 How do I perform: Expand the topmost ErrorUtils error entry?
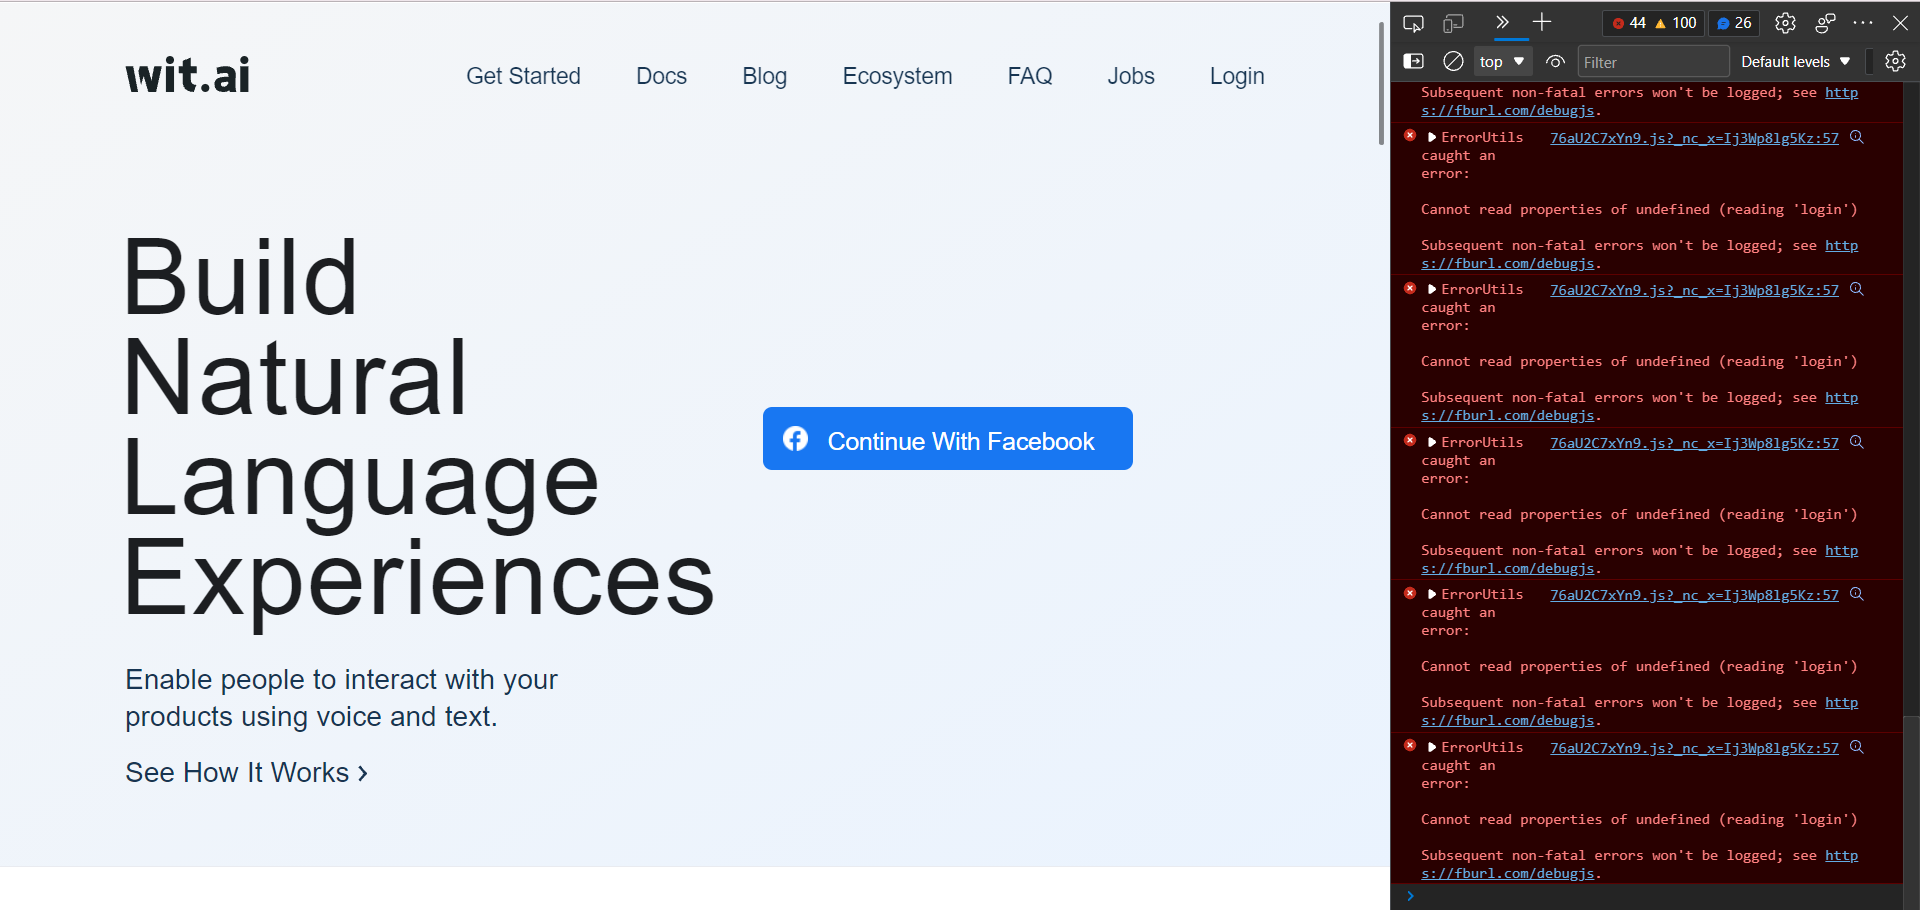(1432, 138)
